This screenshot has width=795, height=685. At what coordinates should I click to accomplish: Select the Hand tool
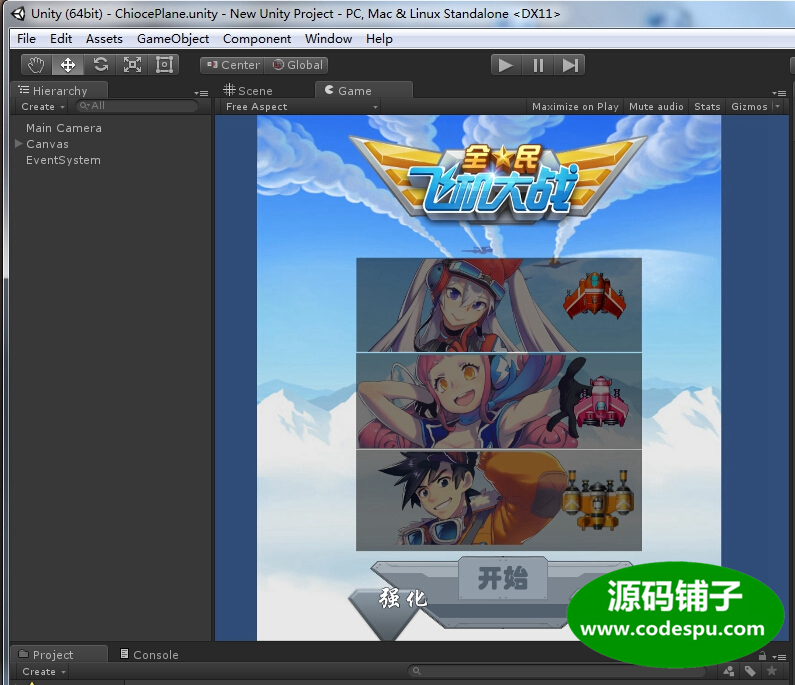click(x=36, y=65)
